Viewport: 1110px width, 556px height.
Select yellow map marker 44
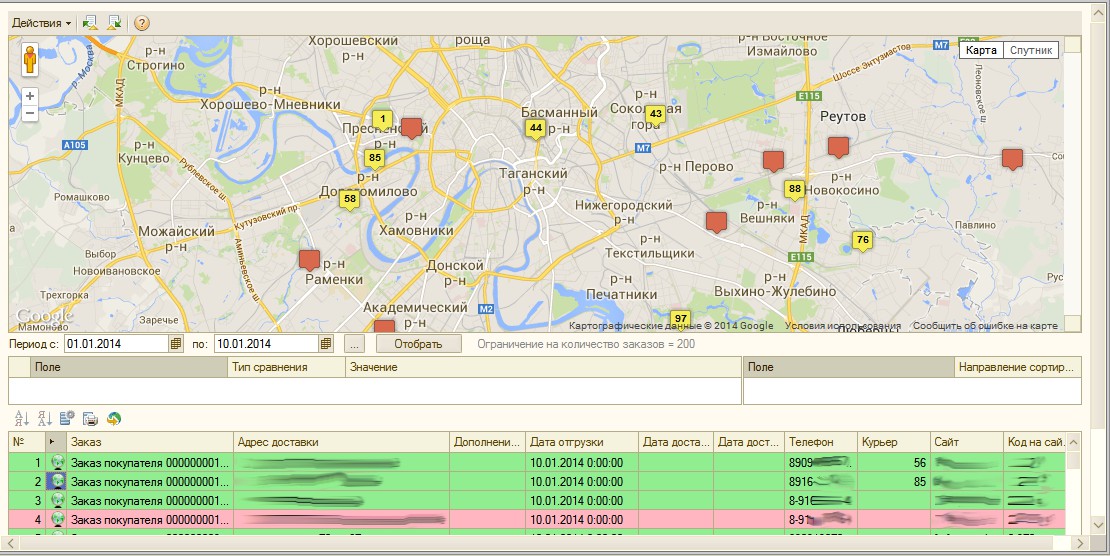click(x=535, y=130)
